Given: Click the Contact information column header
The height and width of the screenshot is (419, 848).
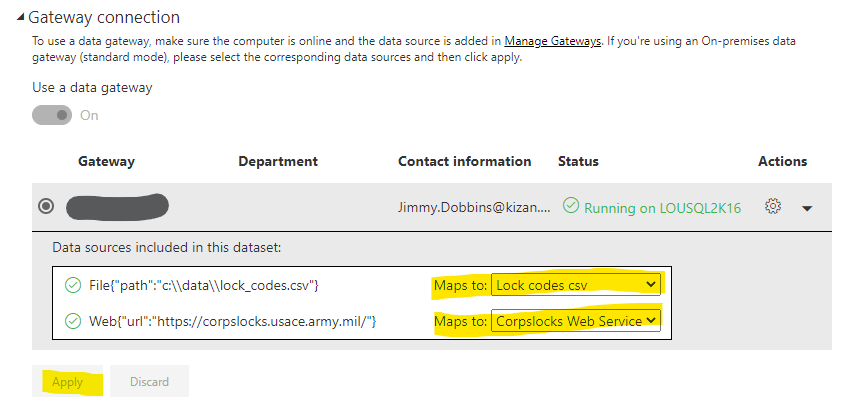Looking at the screenshot, I should pyautogui.click(x=464, y=161).
